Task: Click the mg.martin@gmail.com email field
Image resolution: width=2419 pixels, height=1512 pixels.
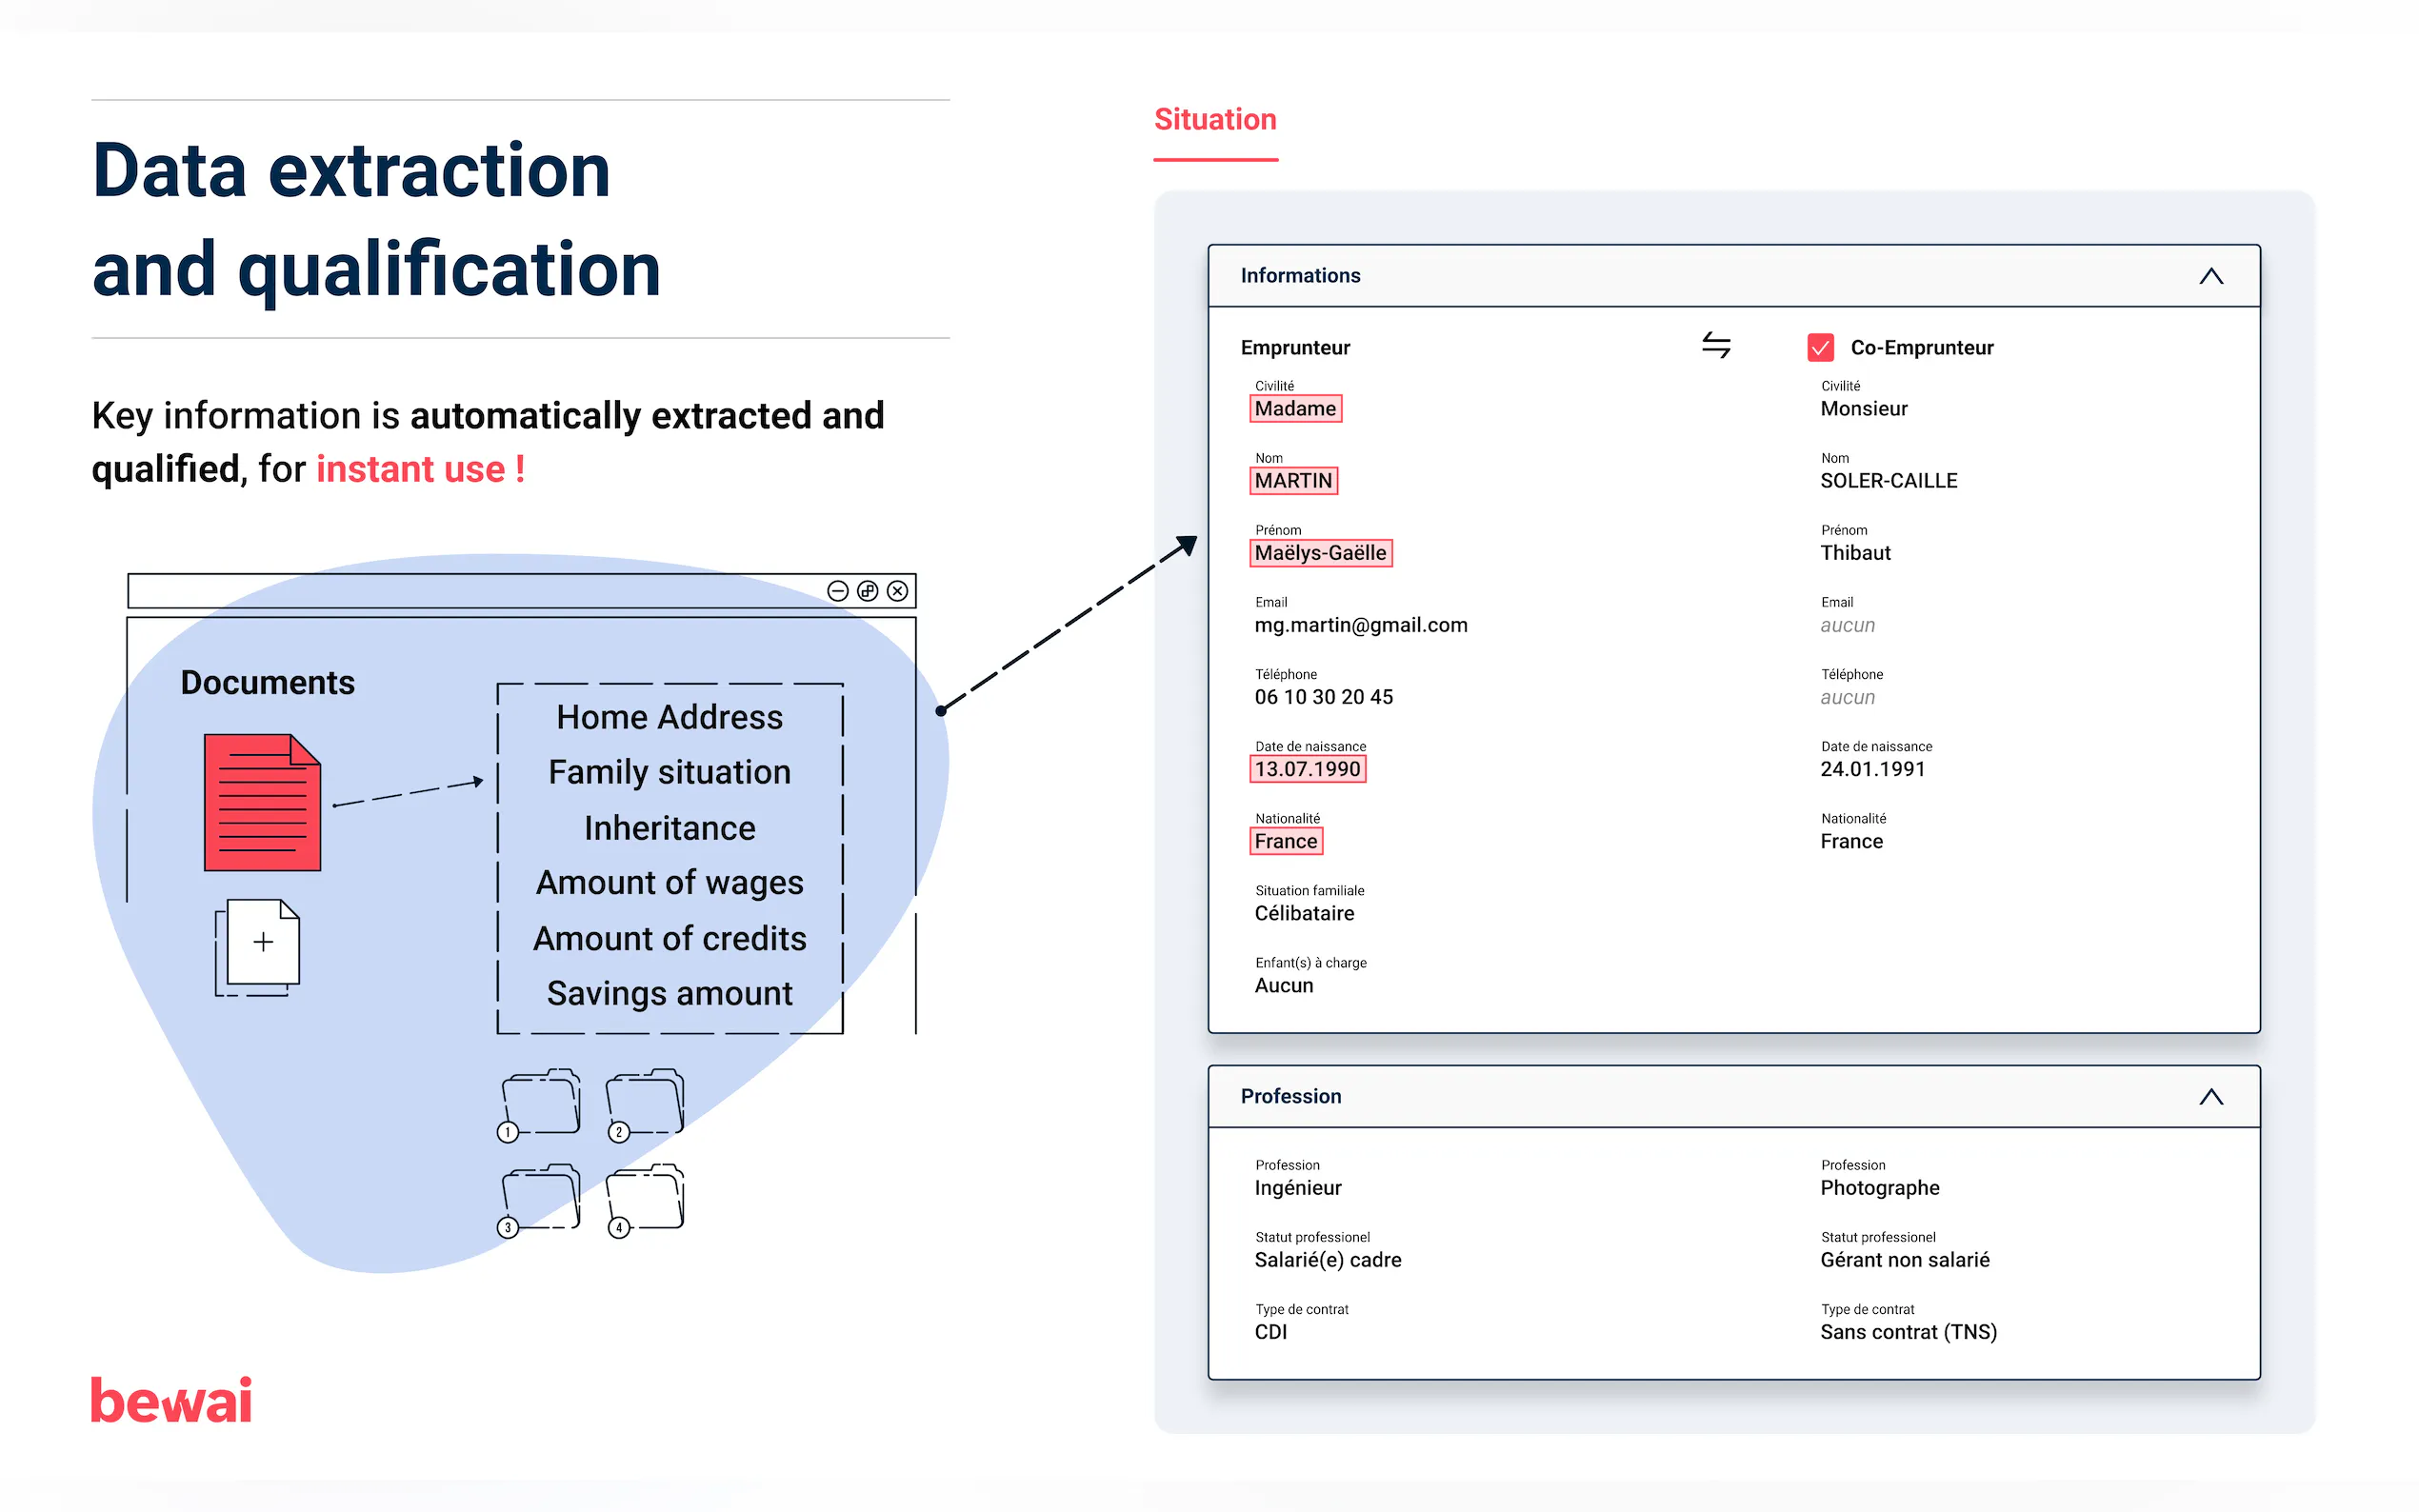Action: point(1360,625)
